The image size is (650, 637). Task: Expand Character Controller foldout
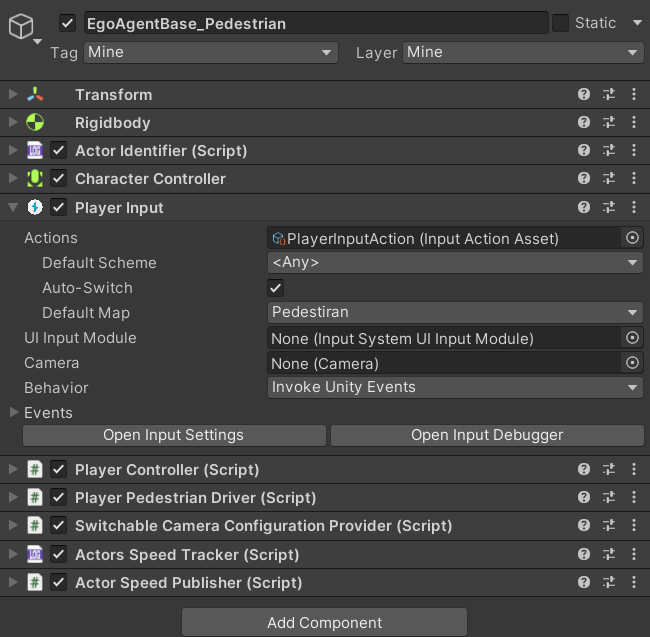pyautogui.click(x=13, y=178)
